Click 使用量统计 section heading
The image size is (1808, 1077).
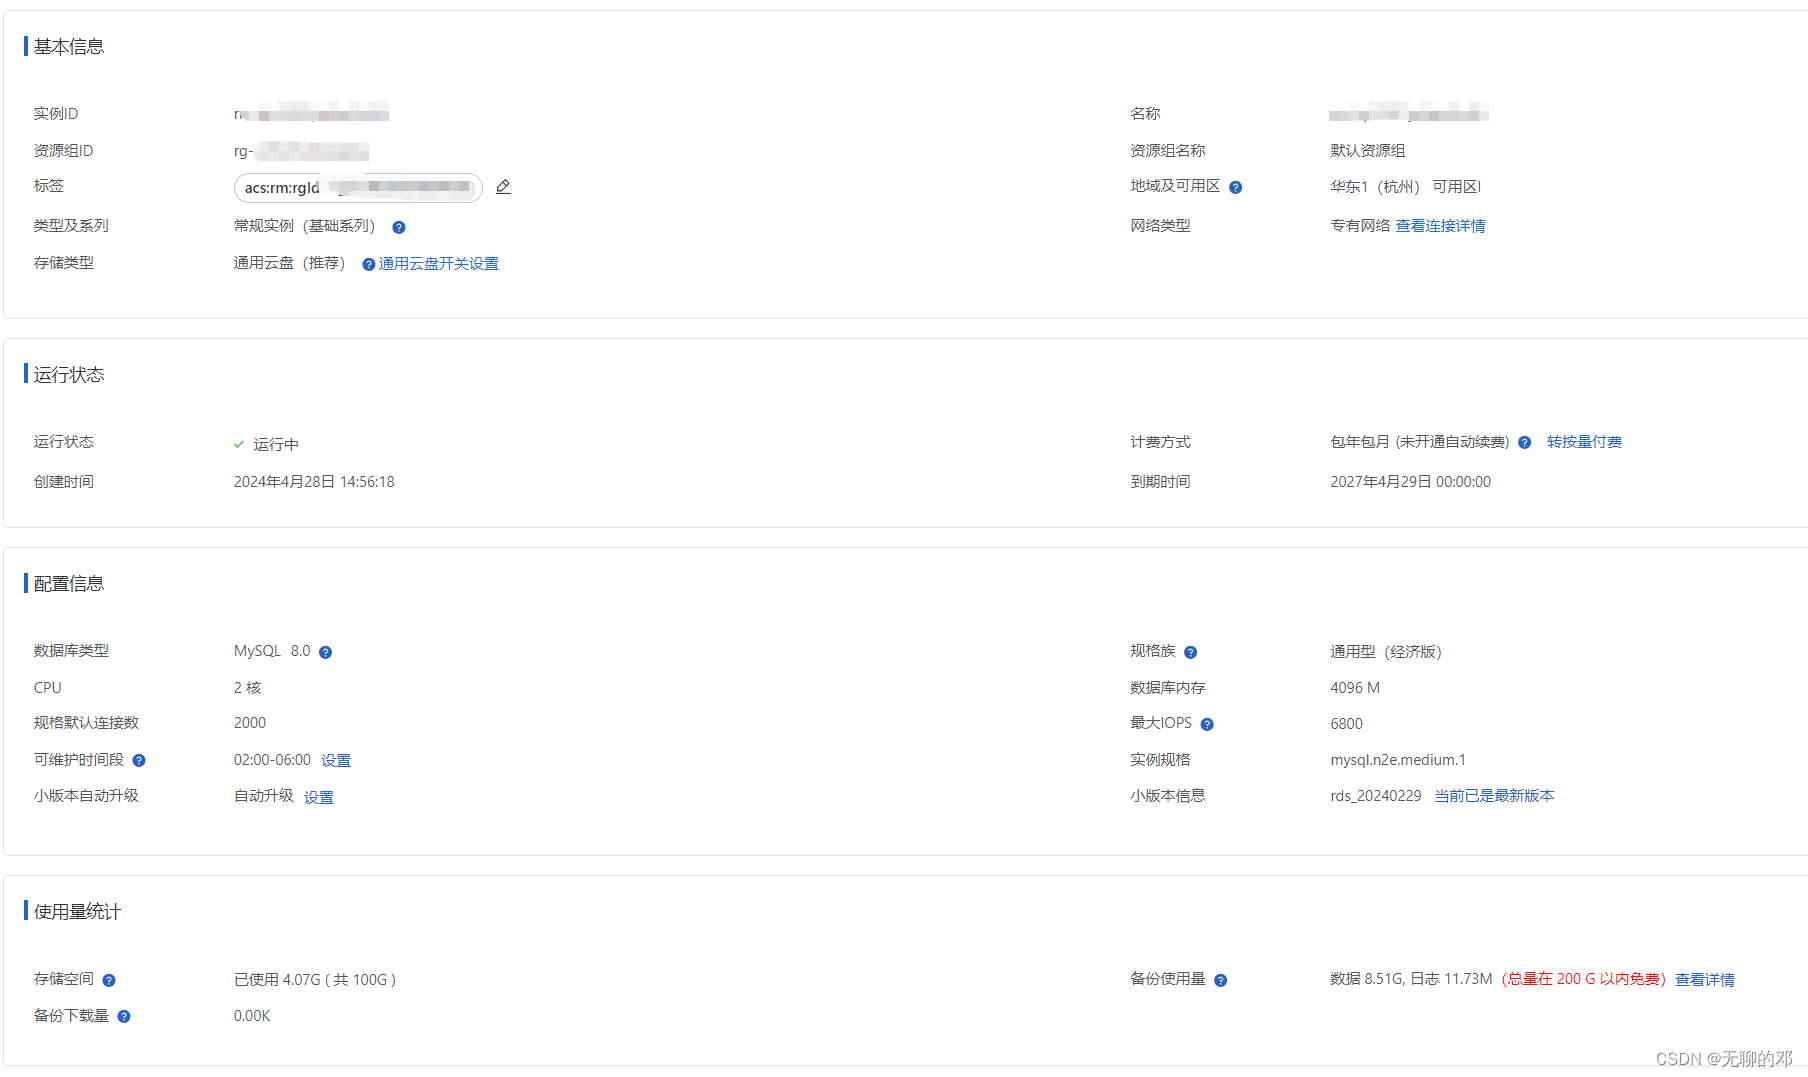(77, 912)
